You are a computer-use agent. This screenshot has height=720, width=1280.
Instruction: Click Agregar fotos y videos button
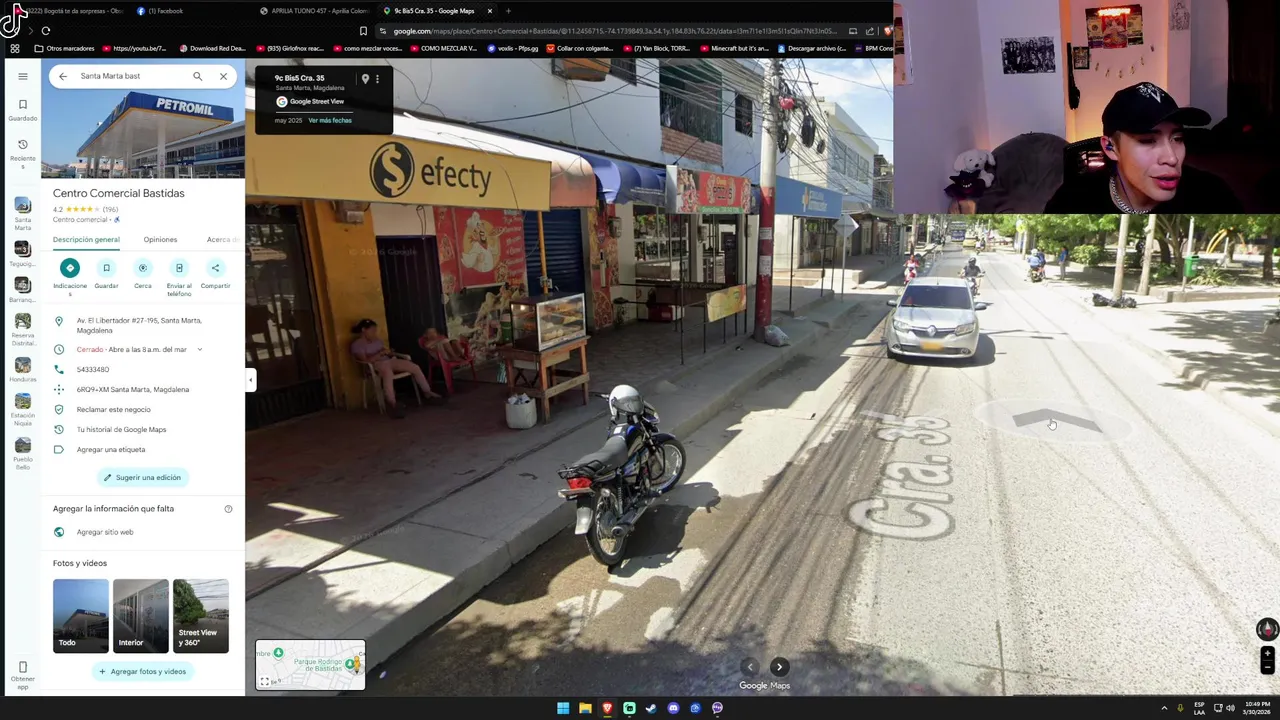[142, 671]
